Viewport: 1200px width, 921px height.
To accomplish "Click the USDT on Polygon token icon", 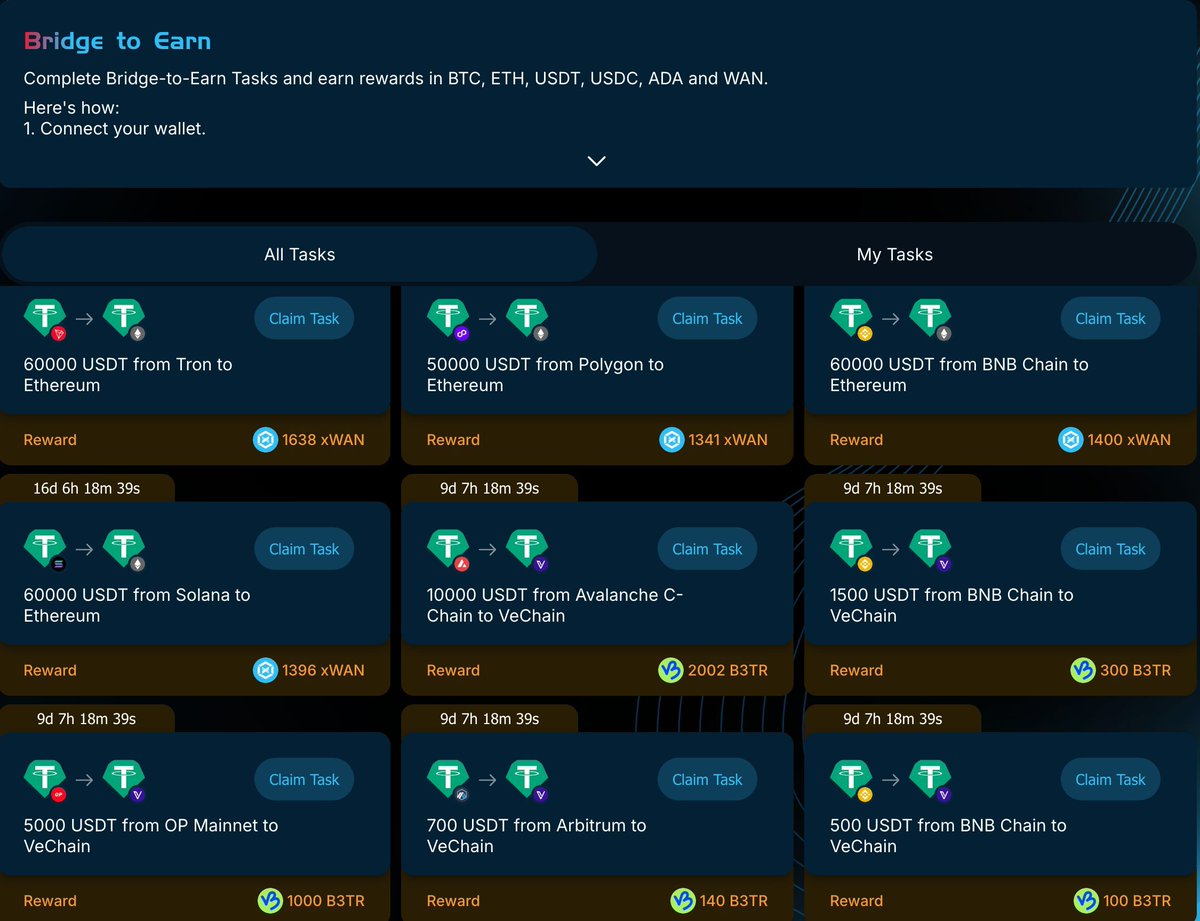I will coord(448,318).
